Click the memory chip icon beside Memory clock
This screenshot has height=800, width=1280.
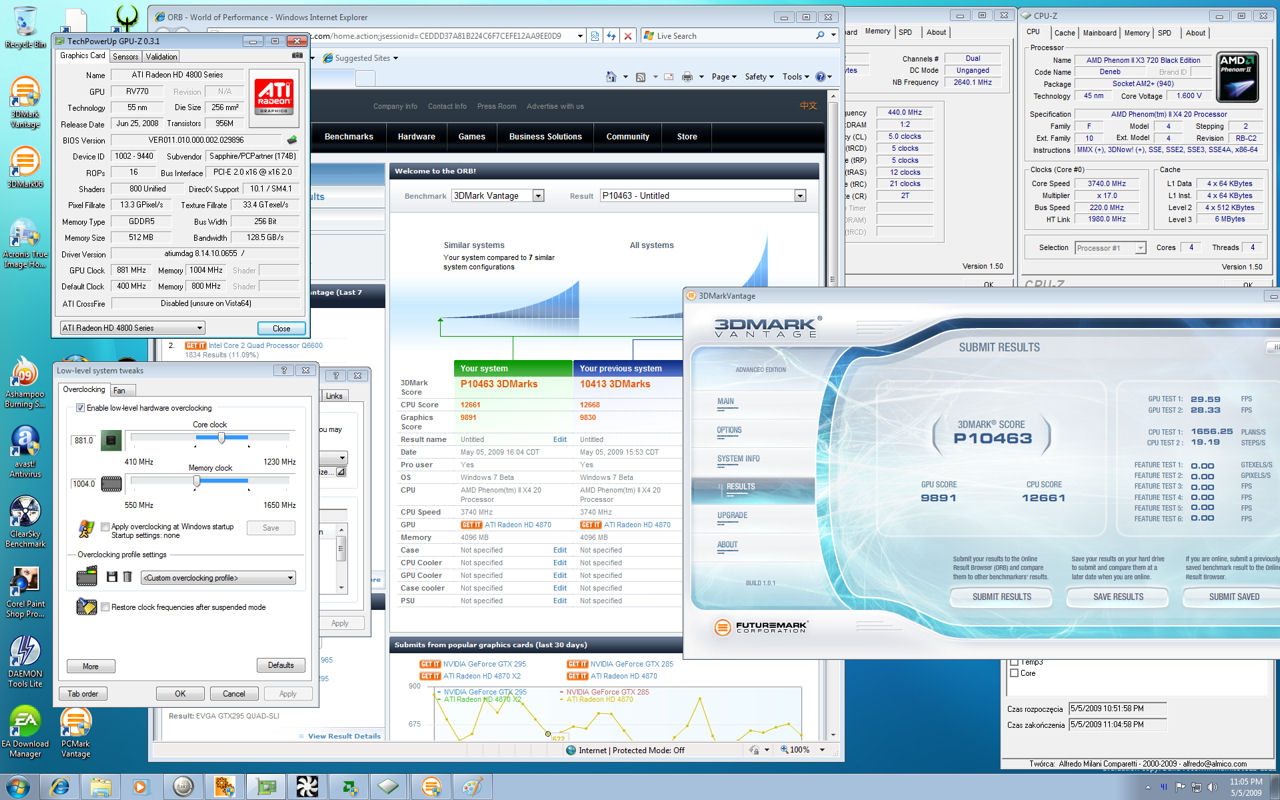tap(112, 483)
